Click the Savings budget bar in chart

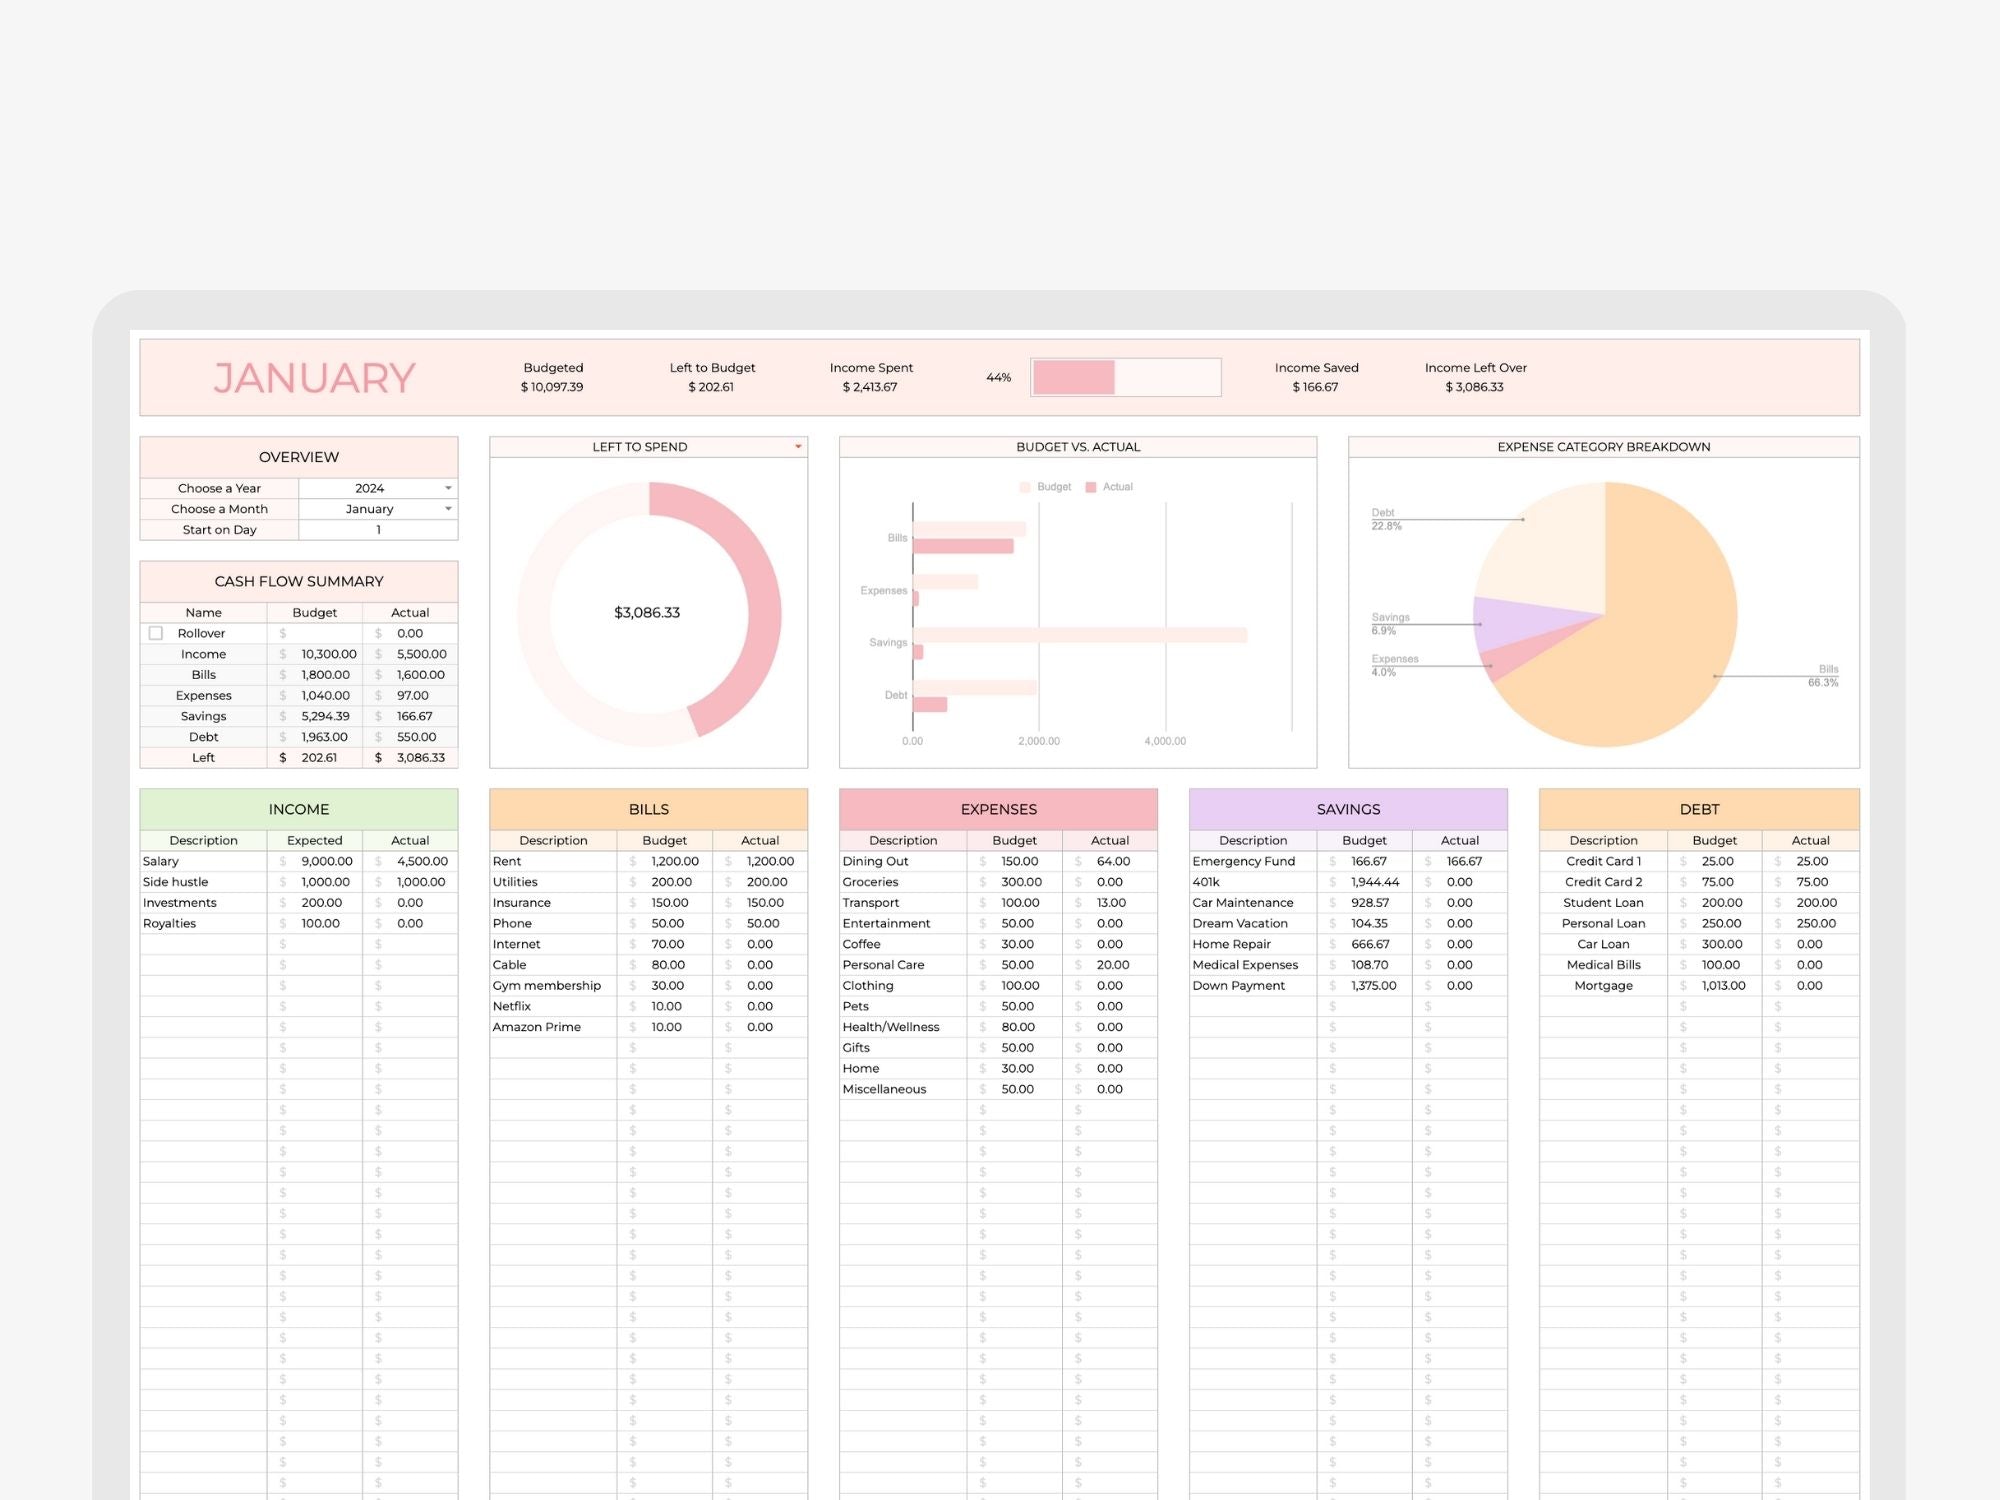pos(1080,635)
